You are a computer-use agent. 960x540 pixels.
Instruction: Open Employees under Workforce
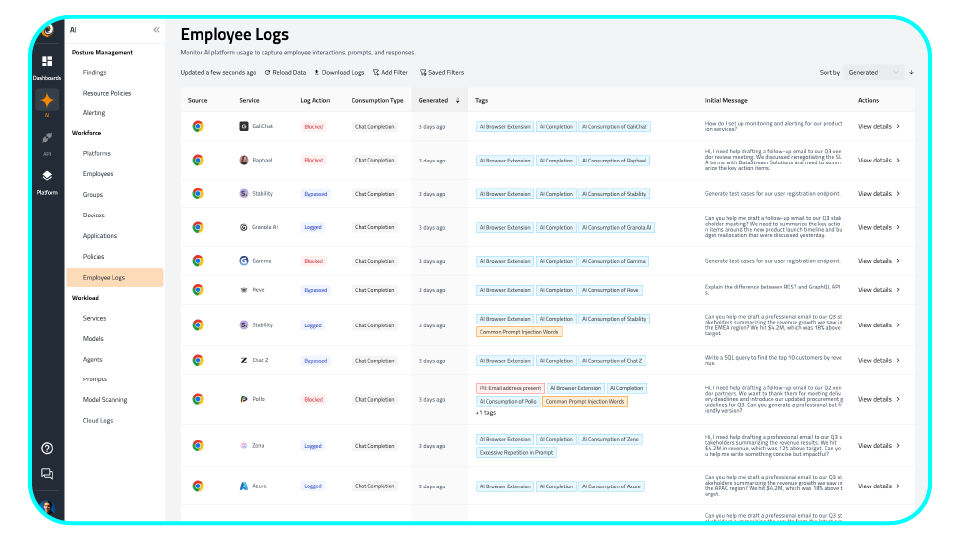pyautogui.click(x=98, y=174)
